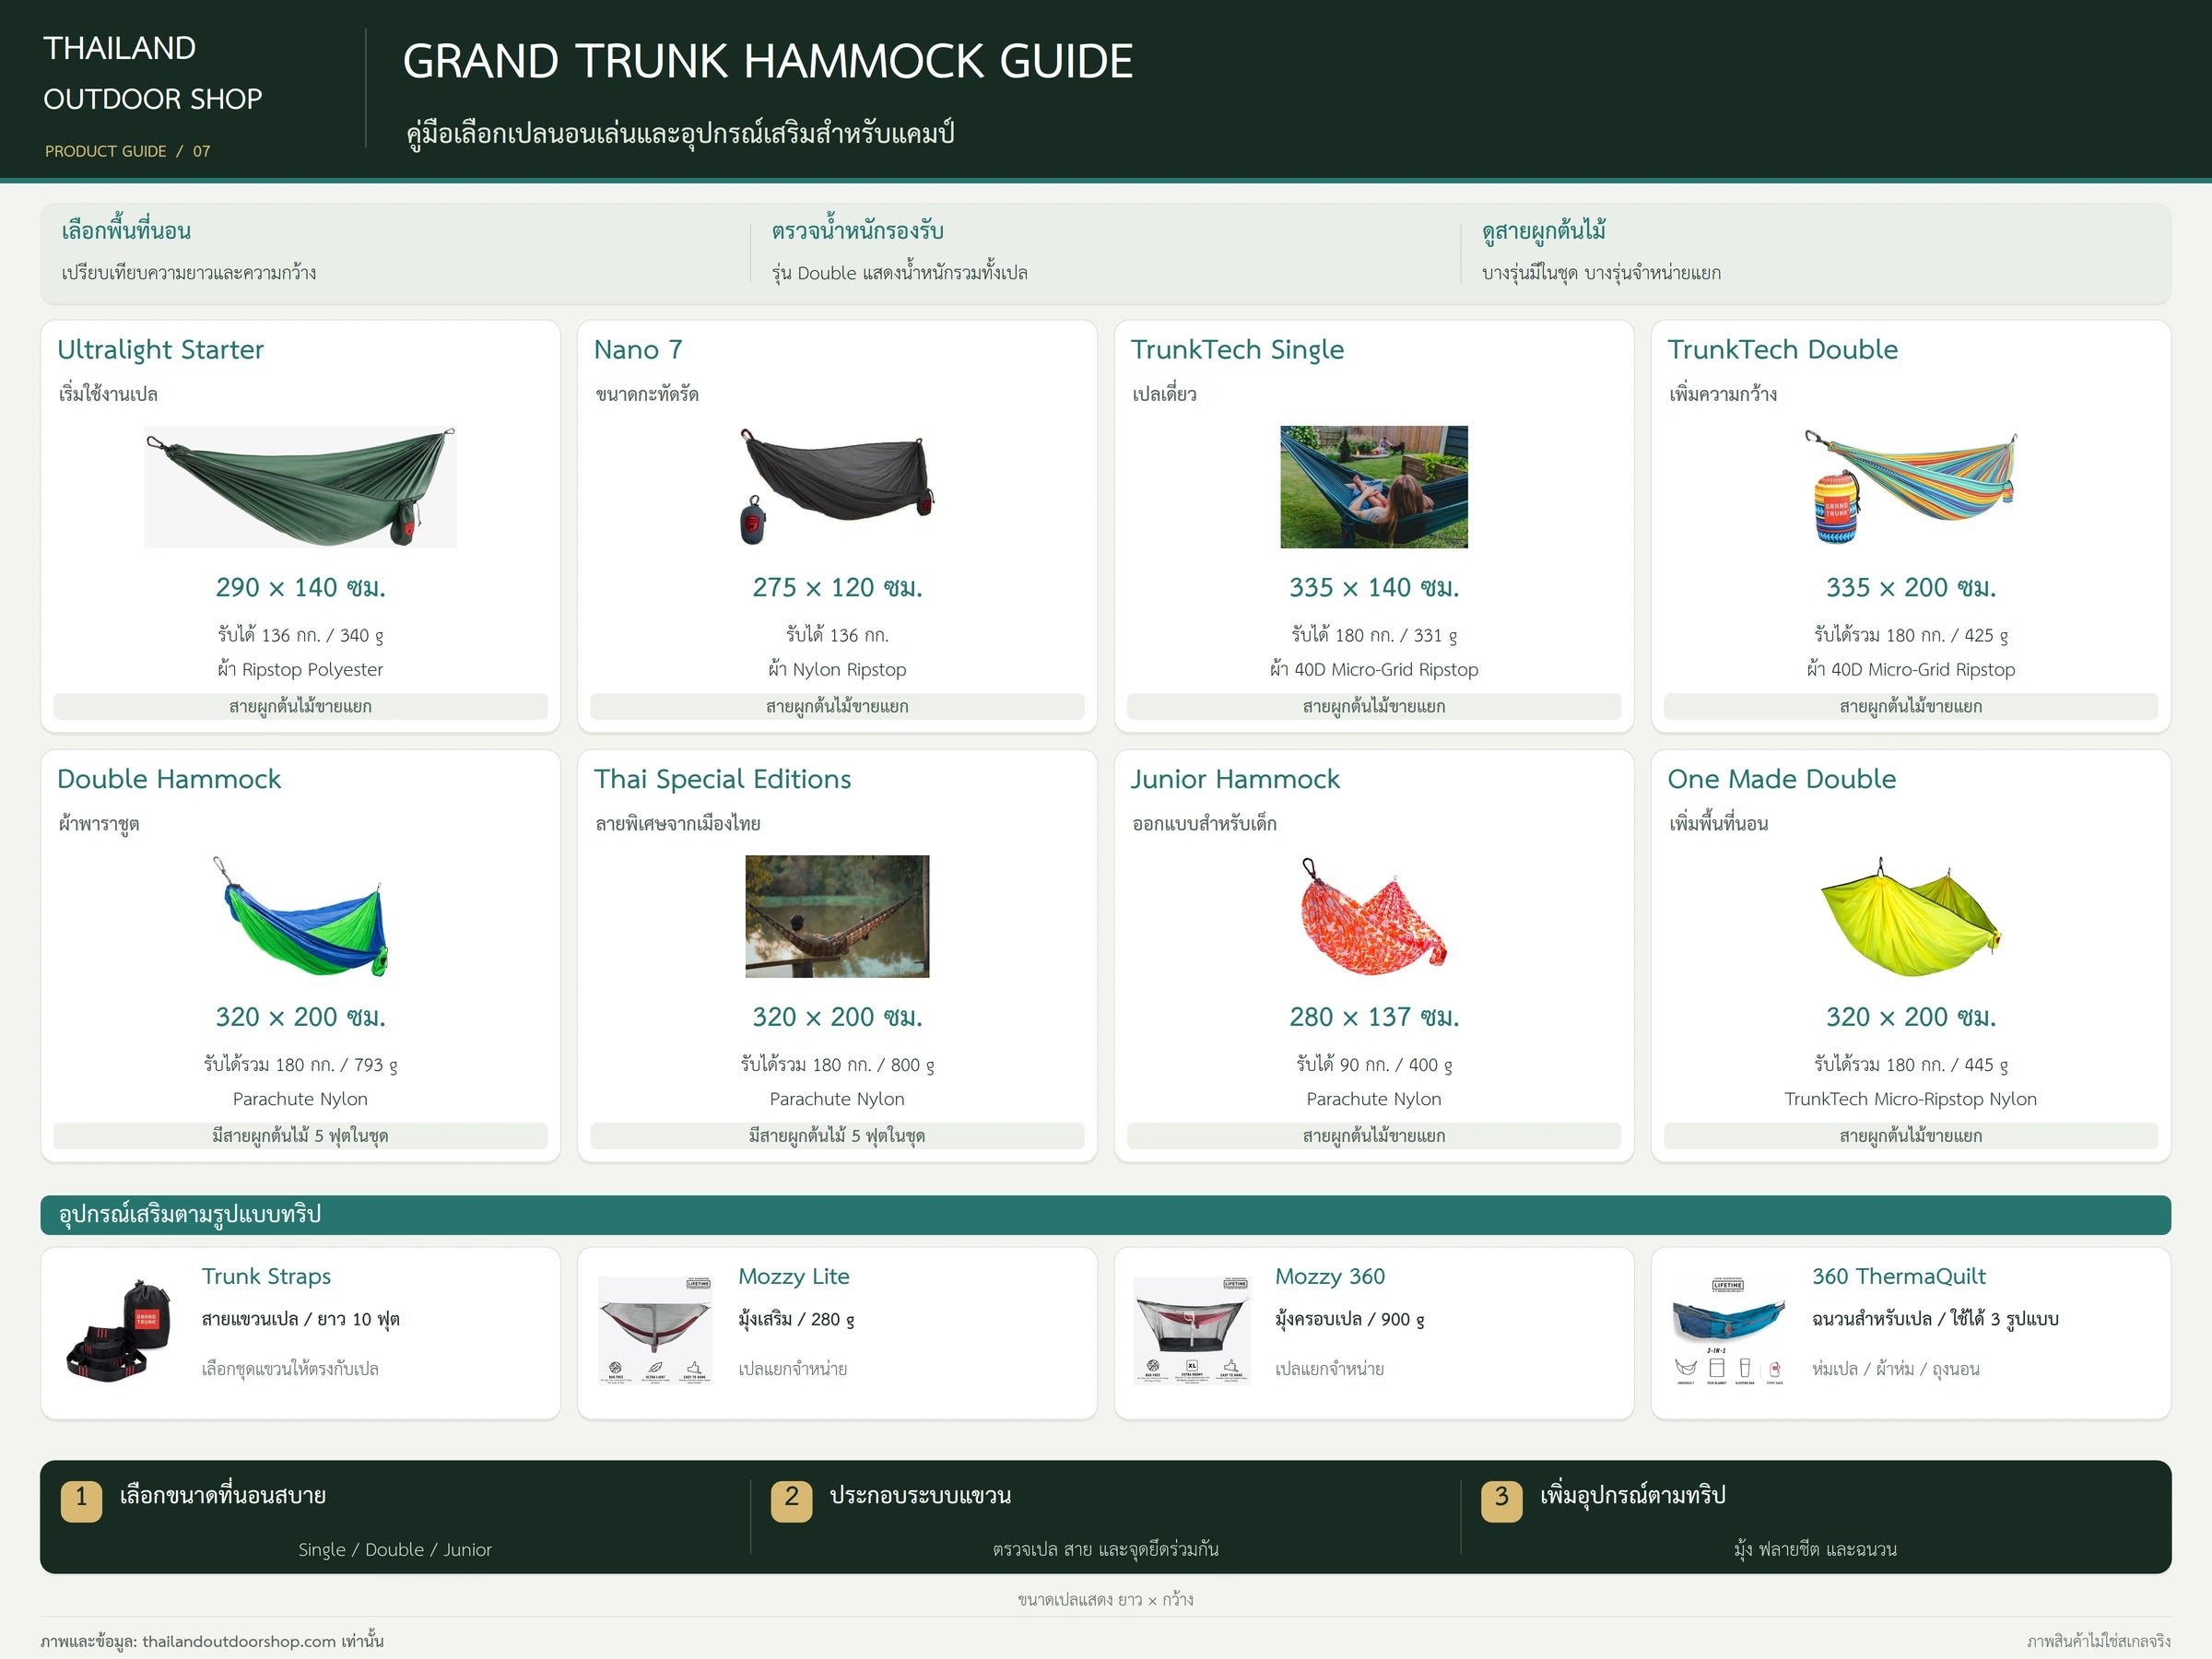Click the Junior Hammock straps-sold-separately tag
The height and width of the screenshot is (1659, 2212).
[x=1374, y=1135]
